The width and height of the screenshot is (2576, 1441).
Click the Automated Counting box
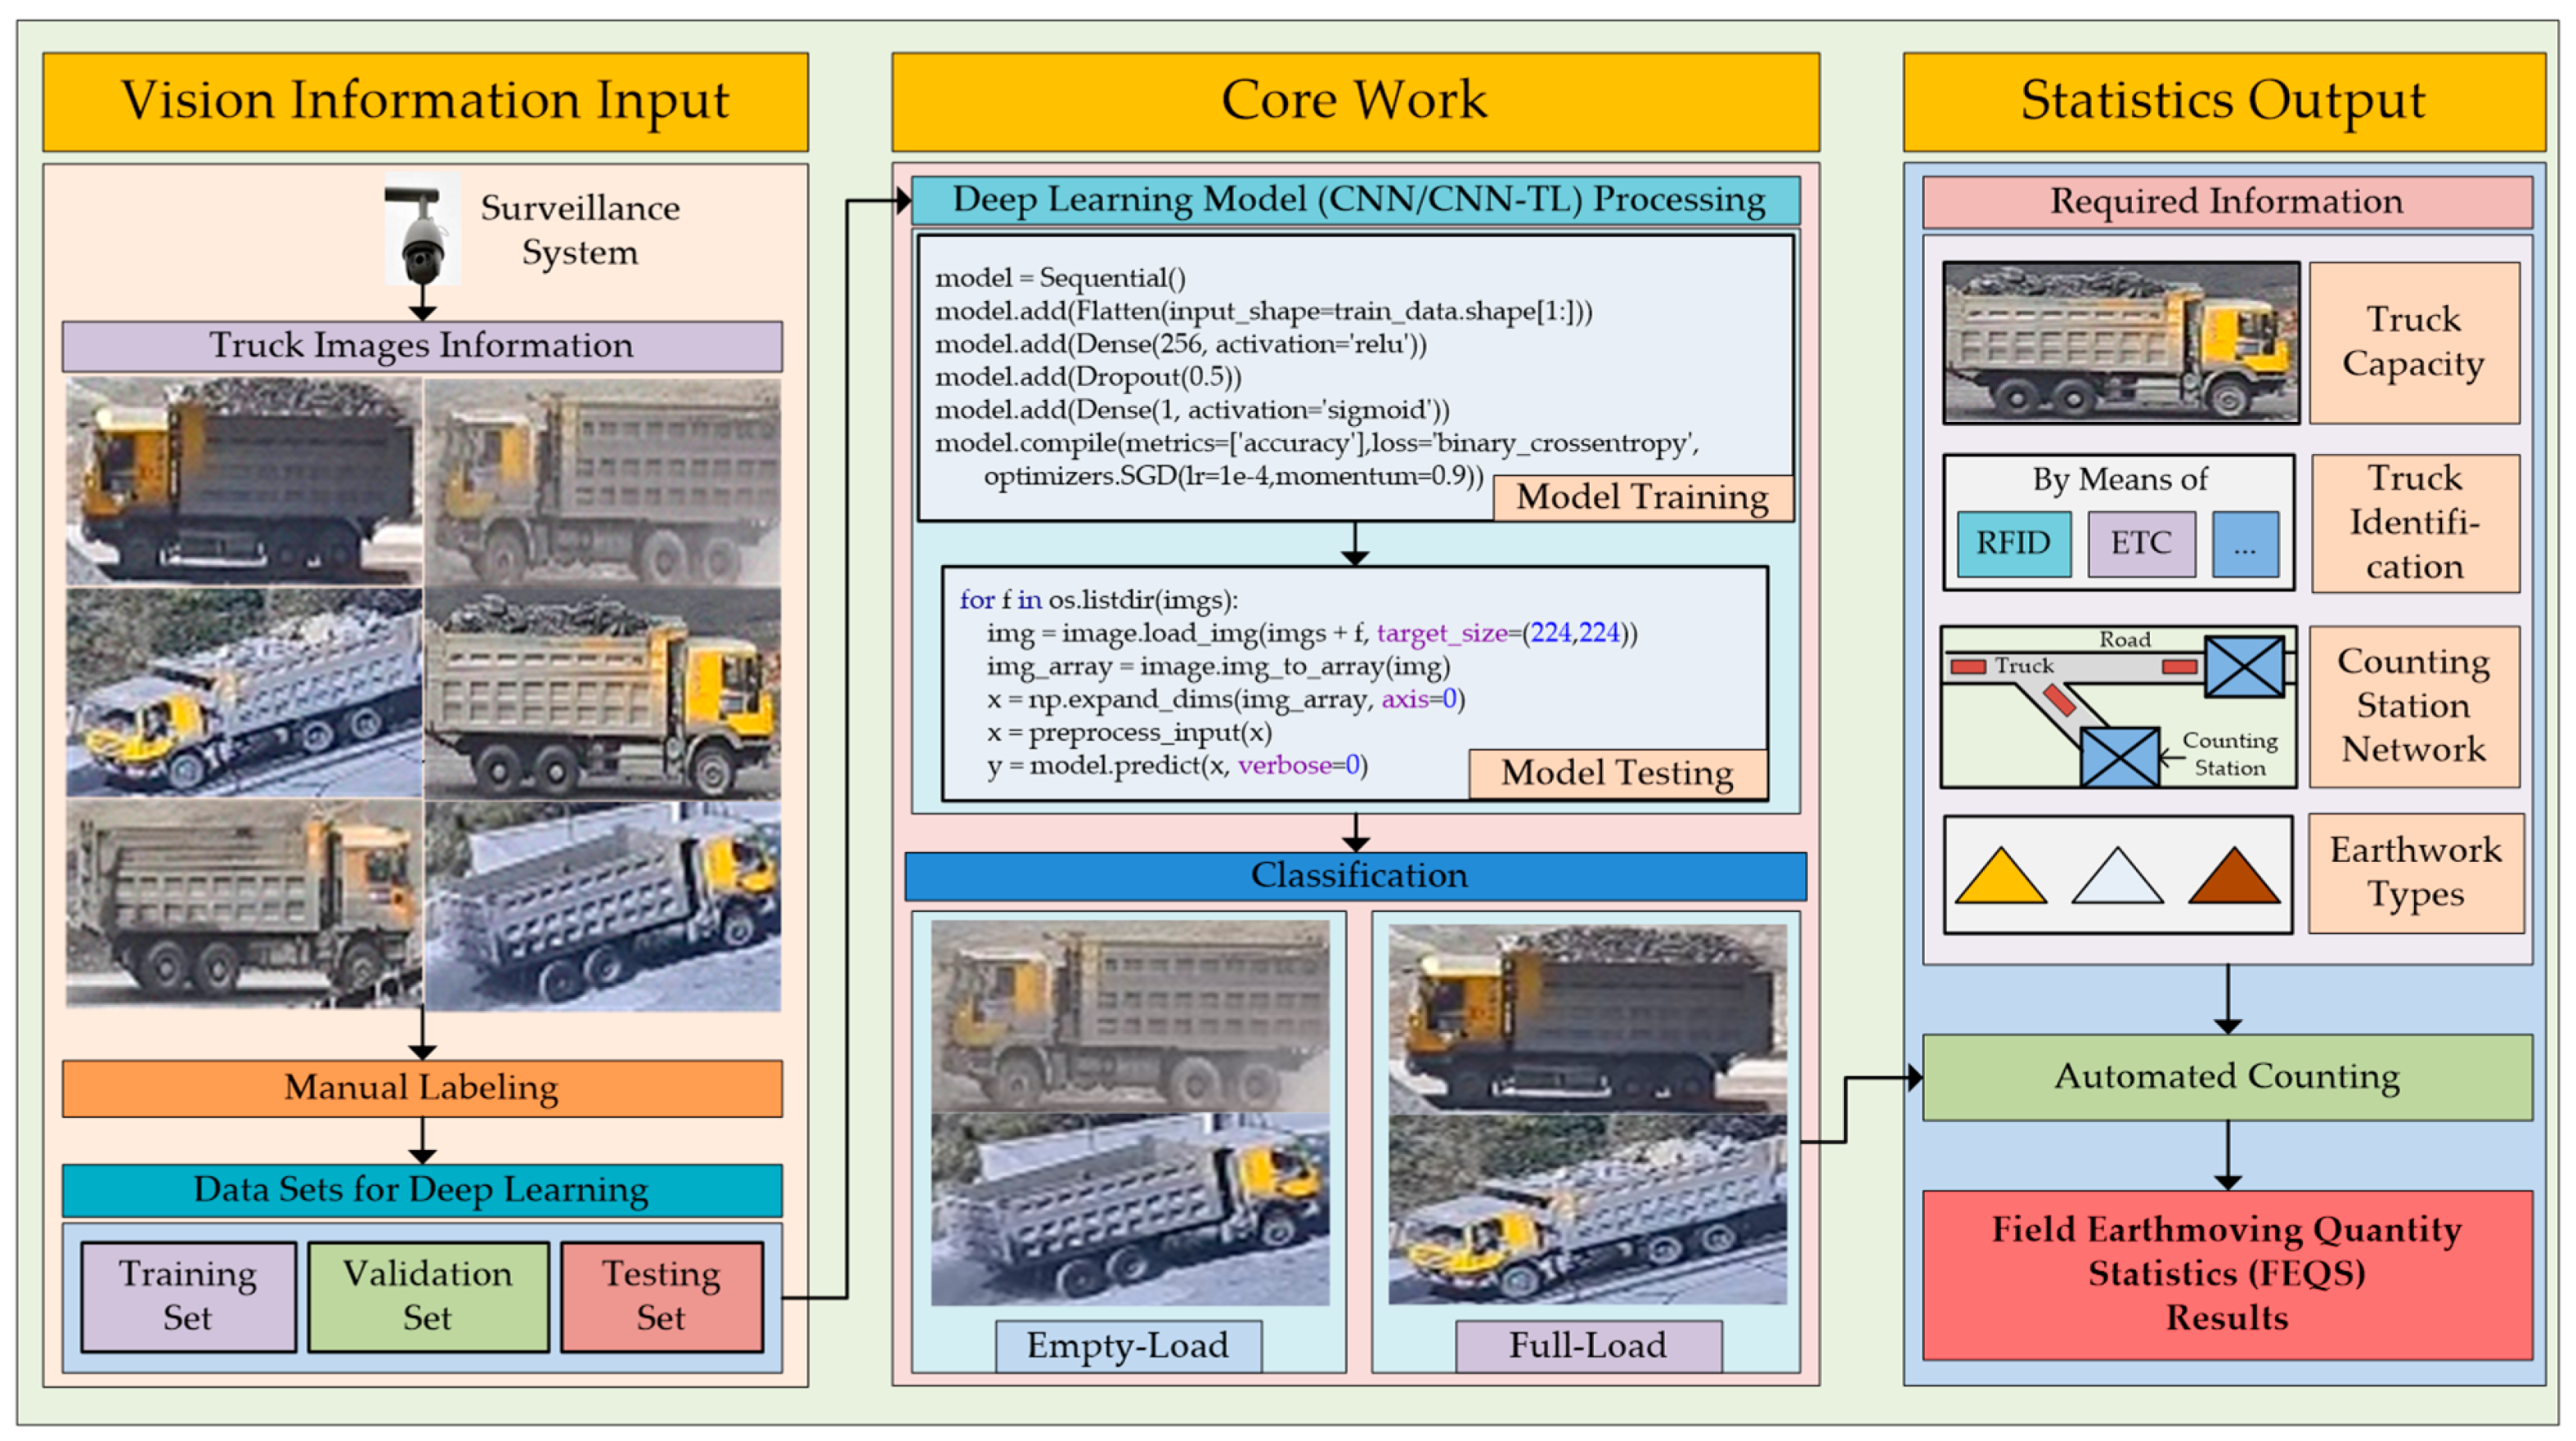click(2227, 1077)
